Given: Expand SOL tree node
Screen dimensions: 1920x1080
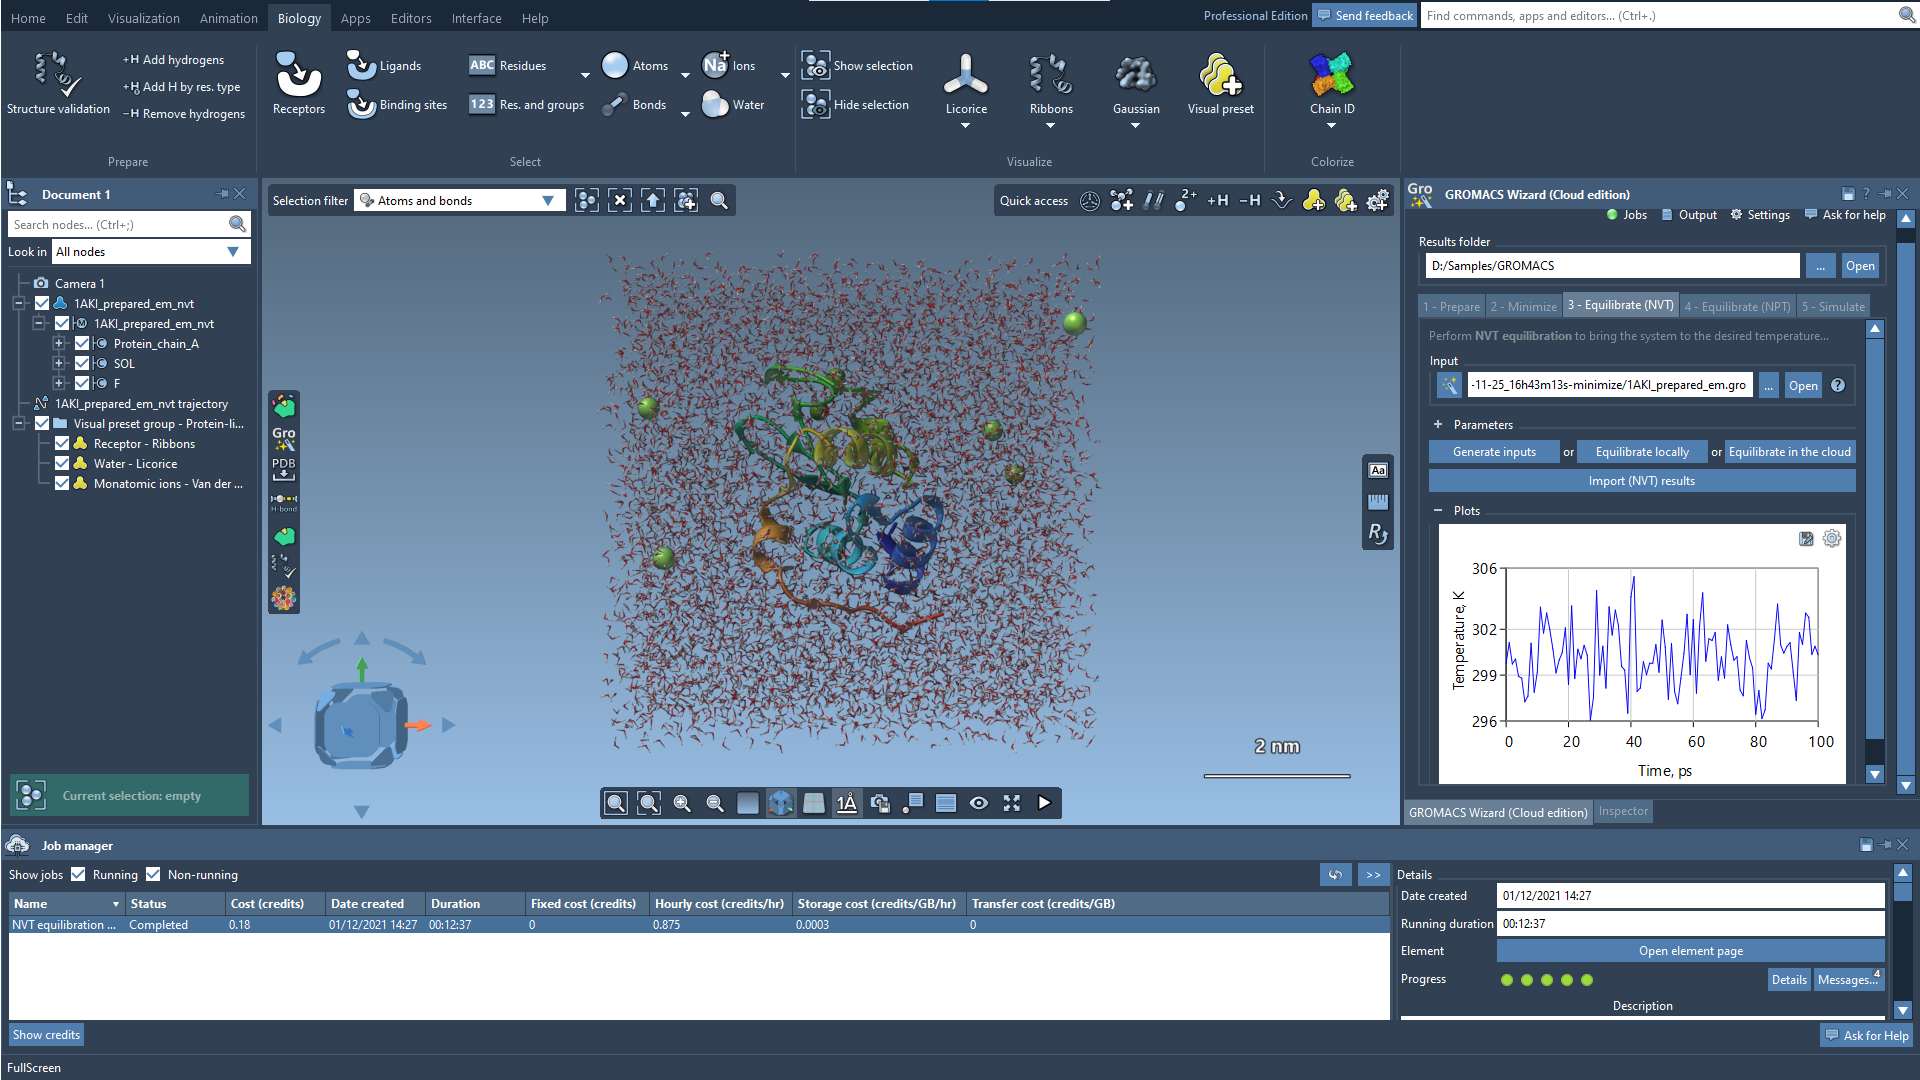Looking at the screenshot, I should point(58,364).
